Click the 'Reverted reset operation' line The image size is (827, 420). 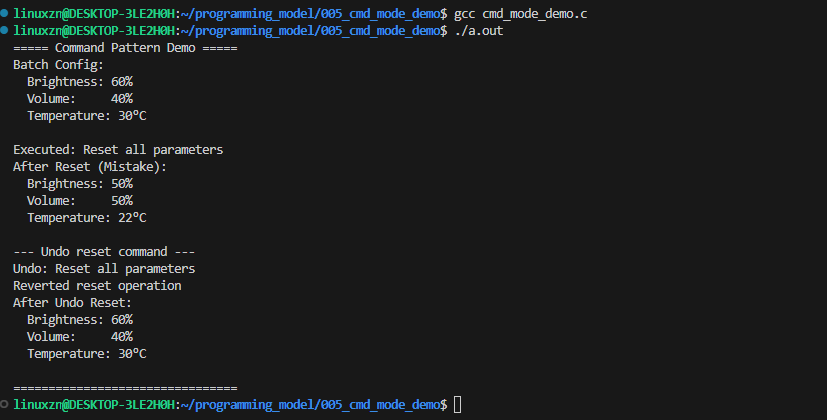97,285
